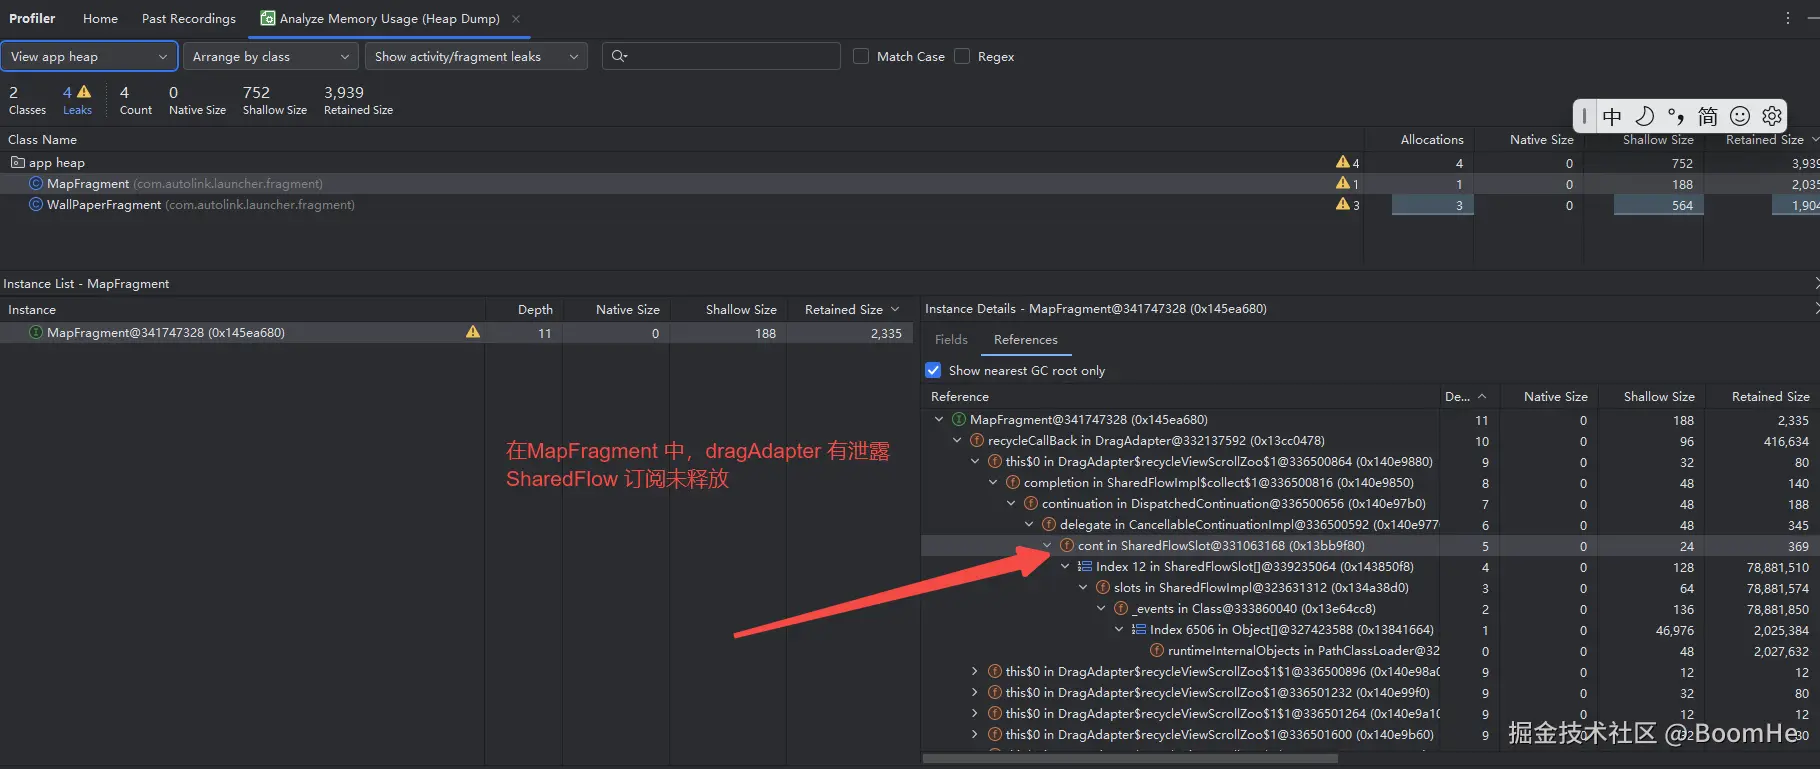Open the profiler three-dot options menu
The height and width of the screenshot is (769, 1820).
1788,18
